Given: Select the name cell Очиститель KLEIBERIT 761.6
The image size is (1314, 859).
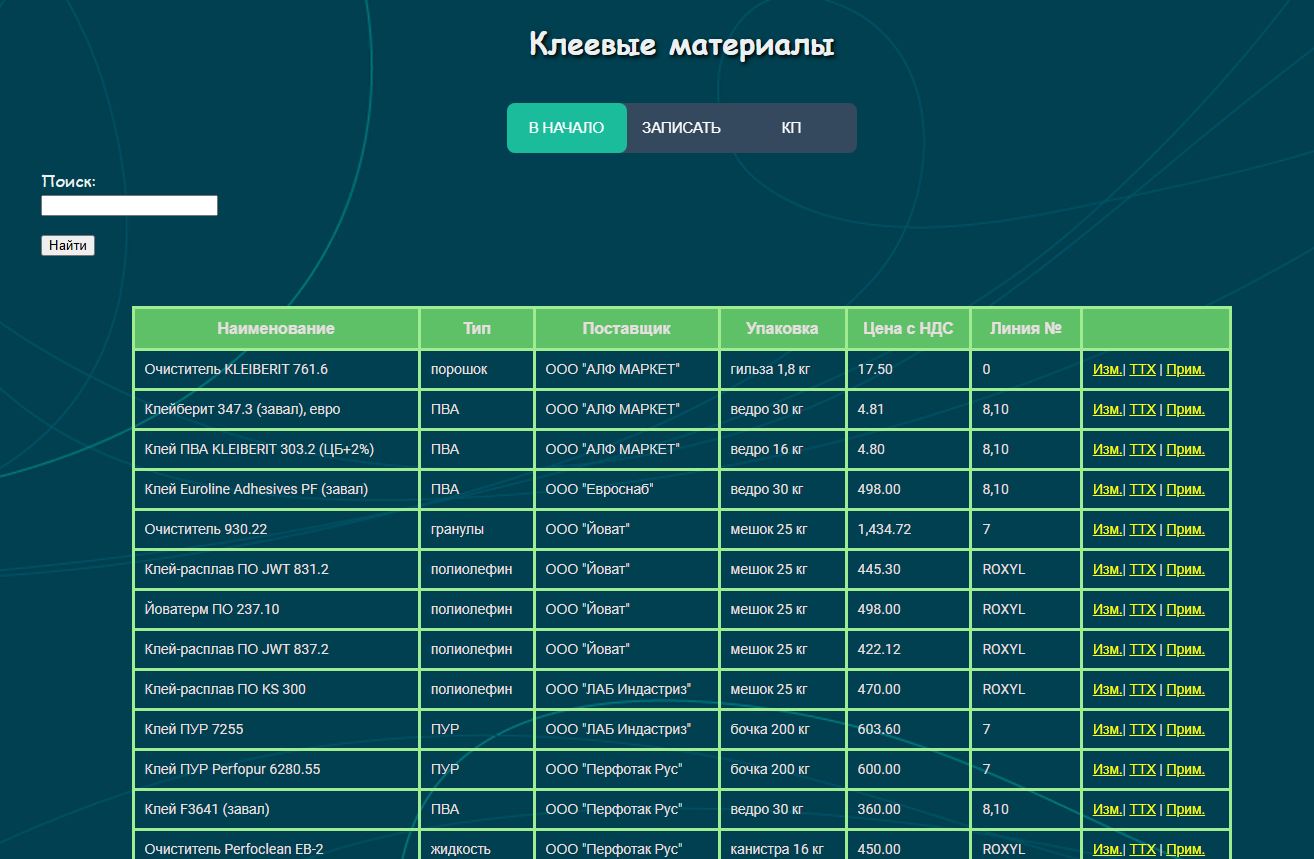Looking at the screenshot, I should [276, 369].
